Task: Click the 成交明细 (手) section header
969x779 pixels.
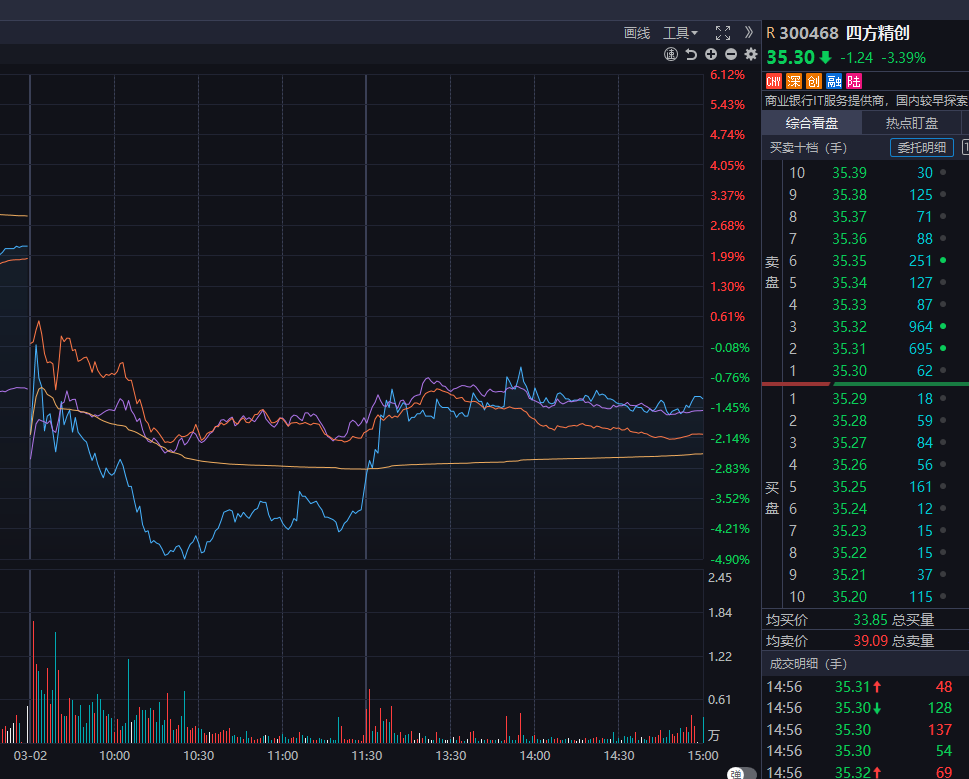Action: point(807,663)
